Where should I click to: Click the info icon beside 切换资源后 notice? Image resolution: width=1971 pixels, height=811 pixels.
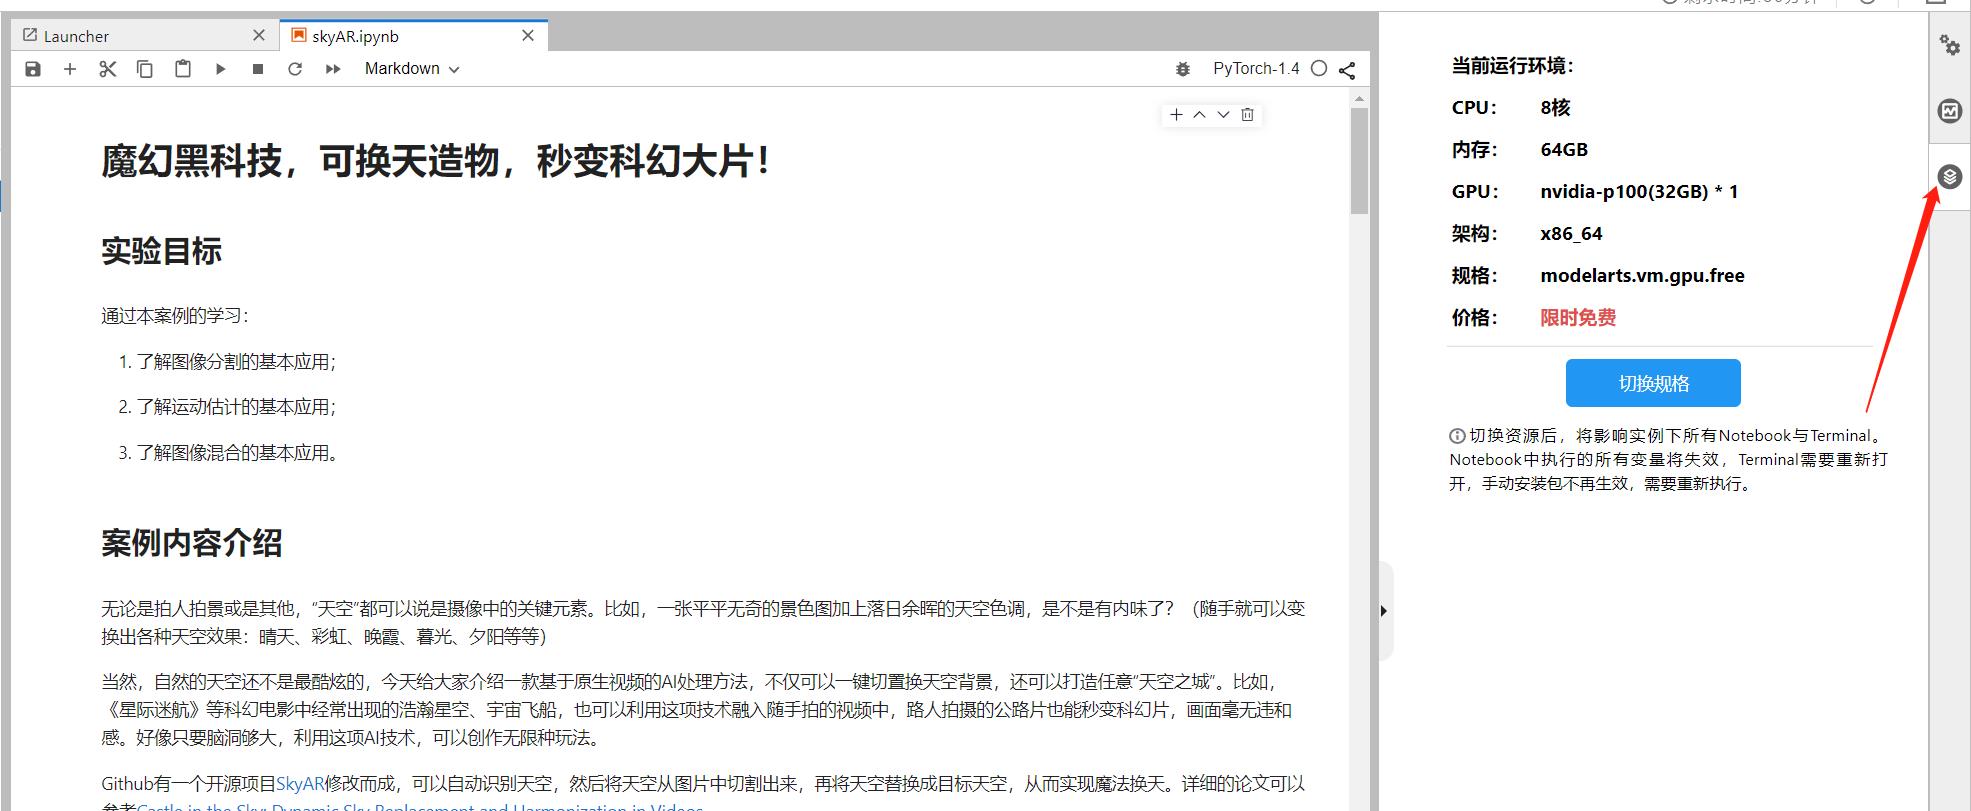coord(1457,436)
